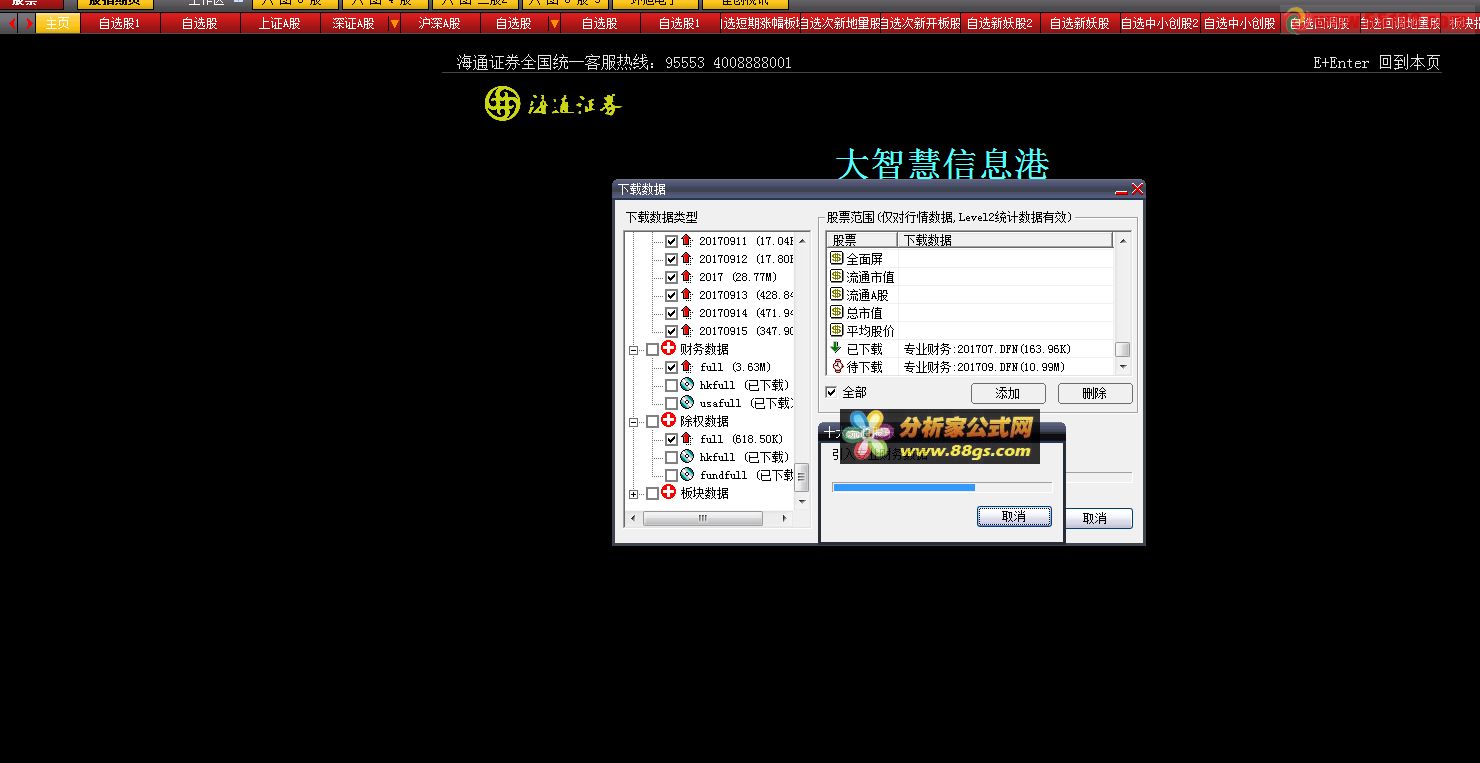The image size is (1480, 763).
Task: Click the dollar icon of 流通市值
Action: (x=837, y=276)
